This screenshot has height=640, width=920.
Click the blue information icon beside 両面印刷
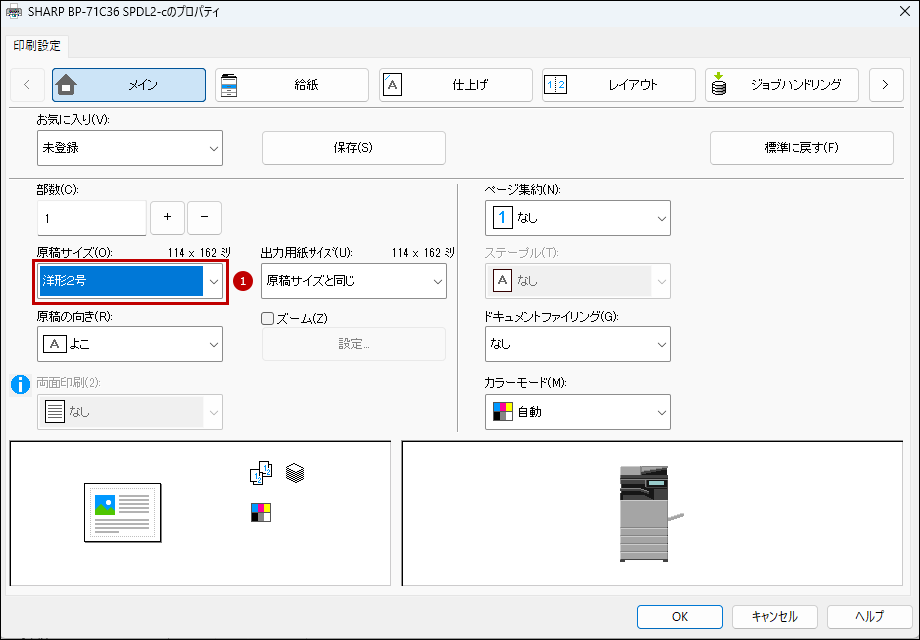click(x=20, y=384)
